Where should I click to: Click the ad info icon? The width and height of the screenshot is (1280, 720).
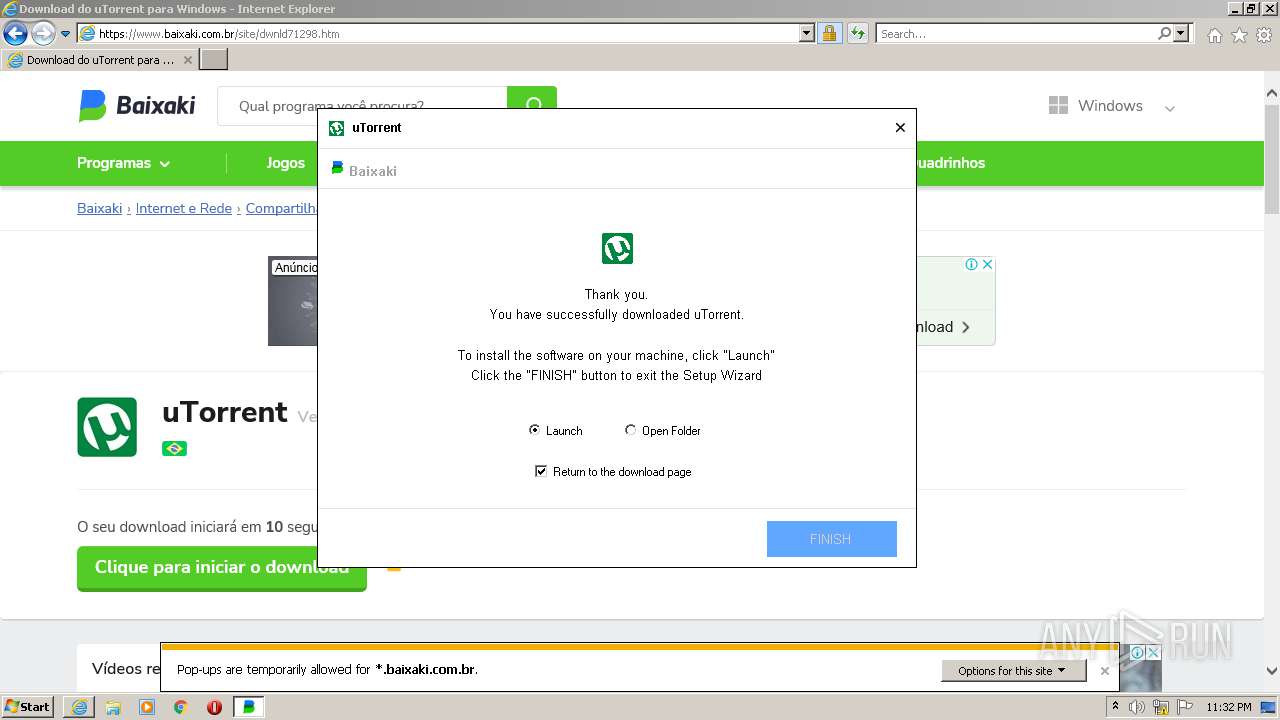pos(971,264)
